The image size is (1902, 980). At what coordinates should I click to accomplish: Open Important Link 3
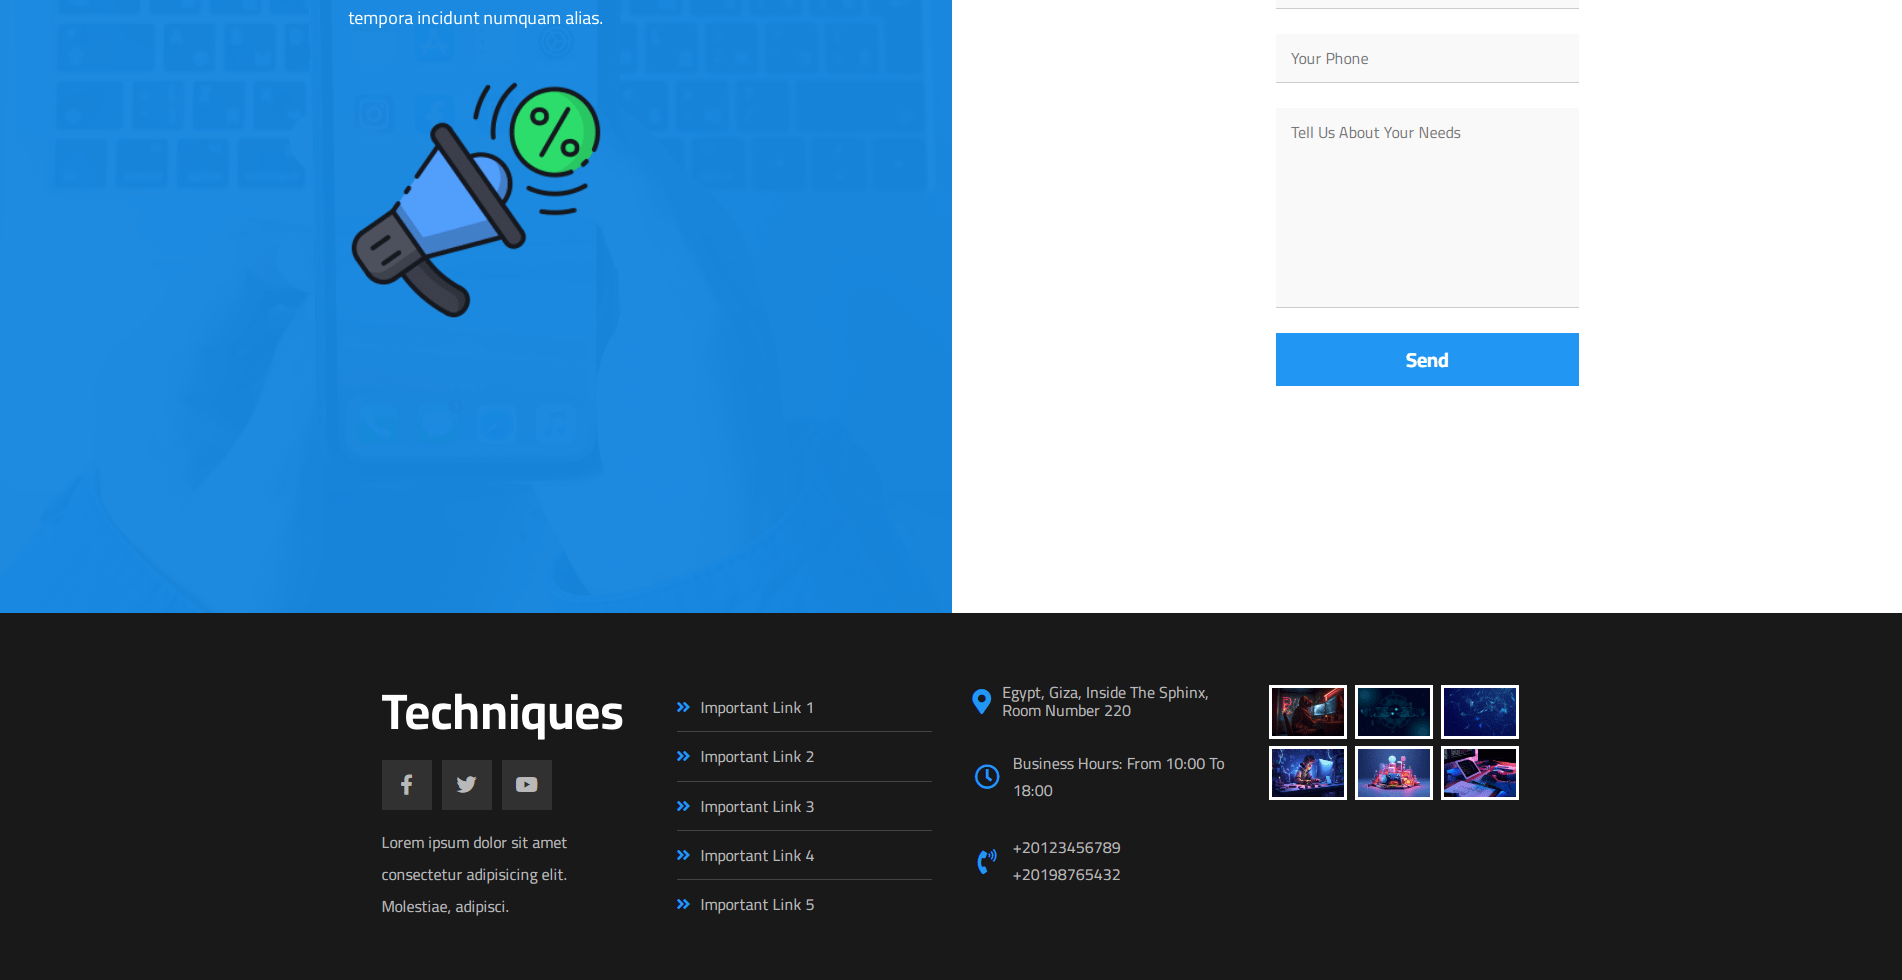click(x=756, y=807)
